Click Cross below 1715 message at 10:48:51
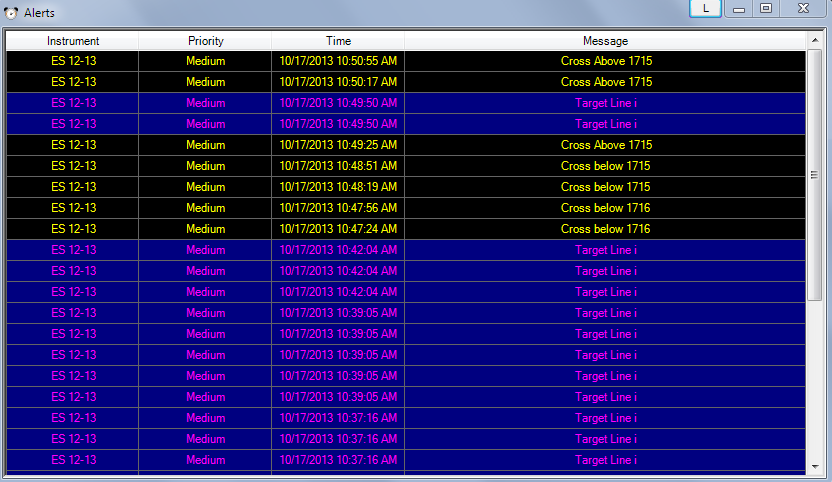Screen dimensions: 832x482 [x=605, y=166]
